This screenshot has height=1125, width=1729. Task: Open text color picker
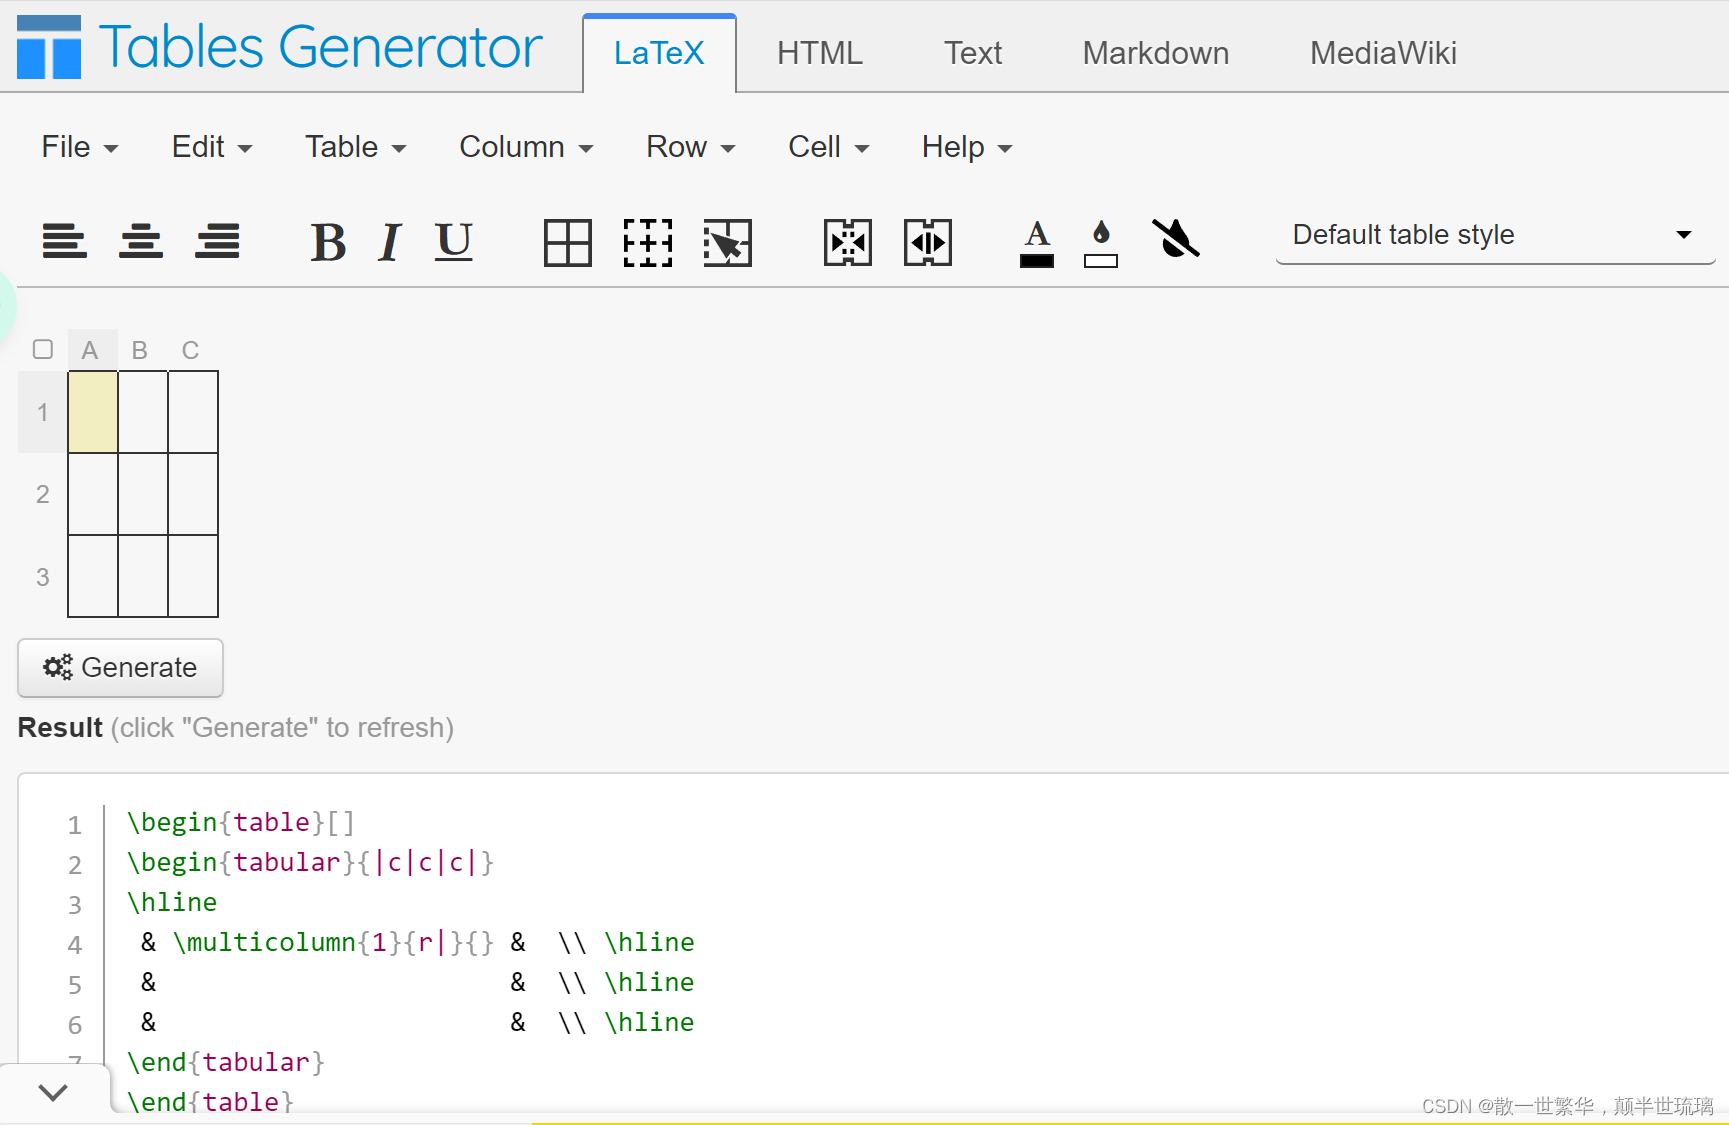[x=1037, y=243]
